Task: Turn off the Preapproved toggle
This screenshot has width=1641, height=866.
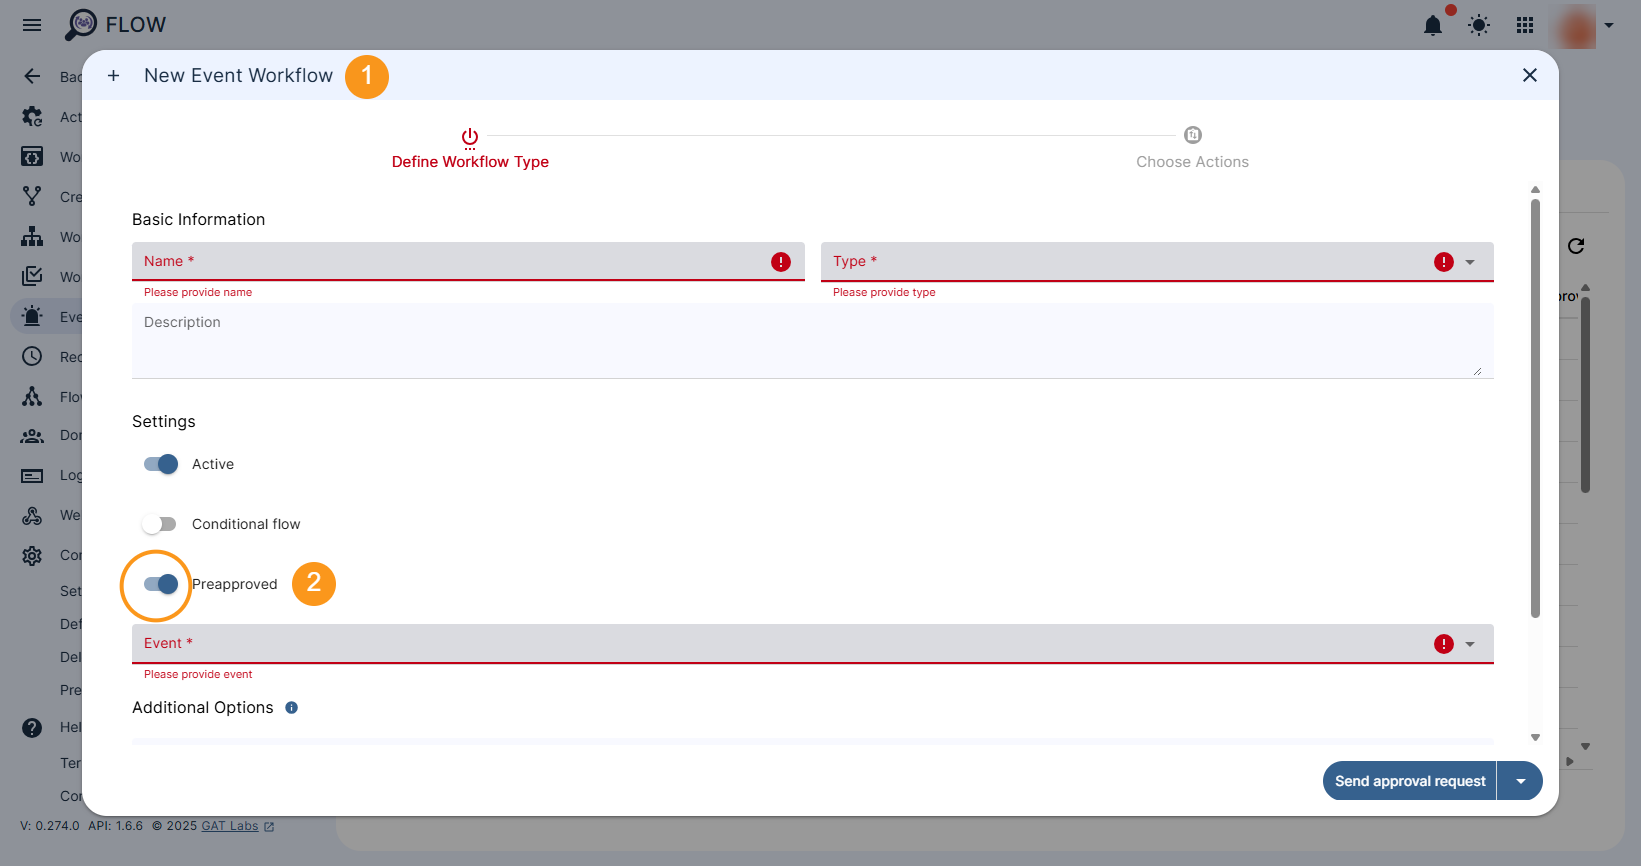Action: point(160,584)
